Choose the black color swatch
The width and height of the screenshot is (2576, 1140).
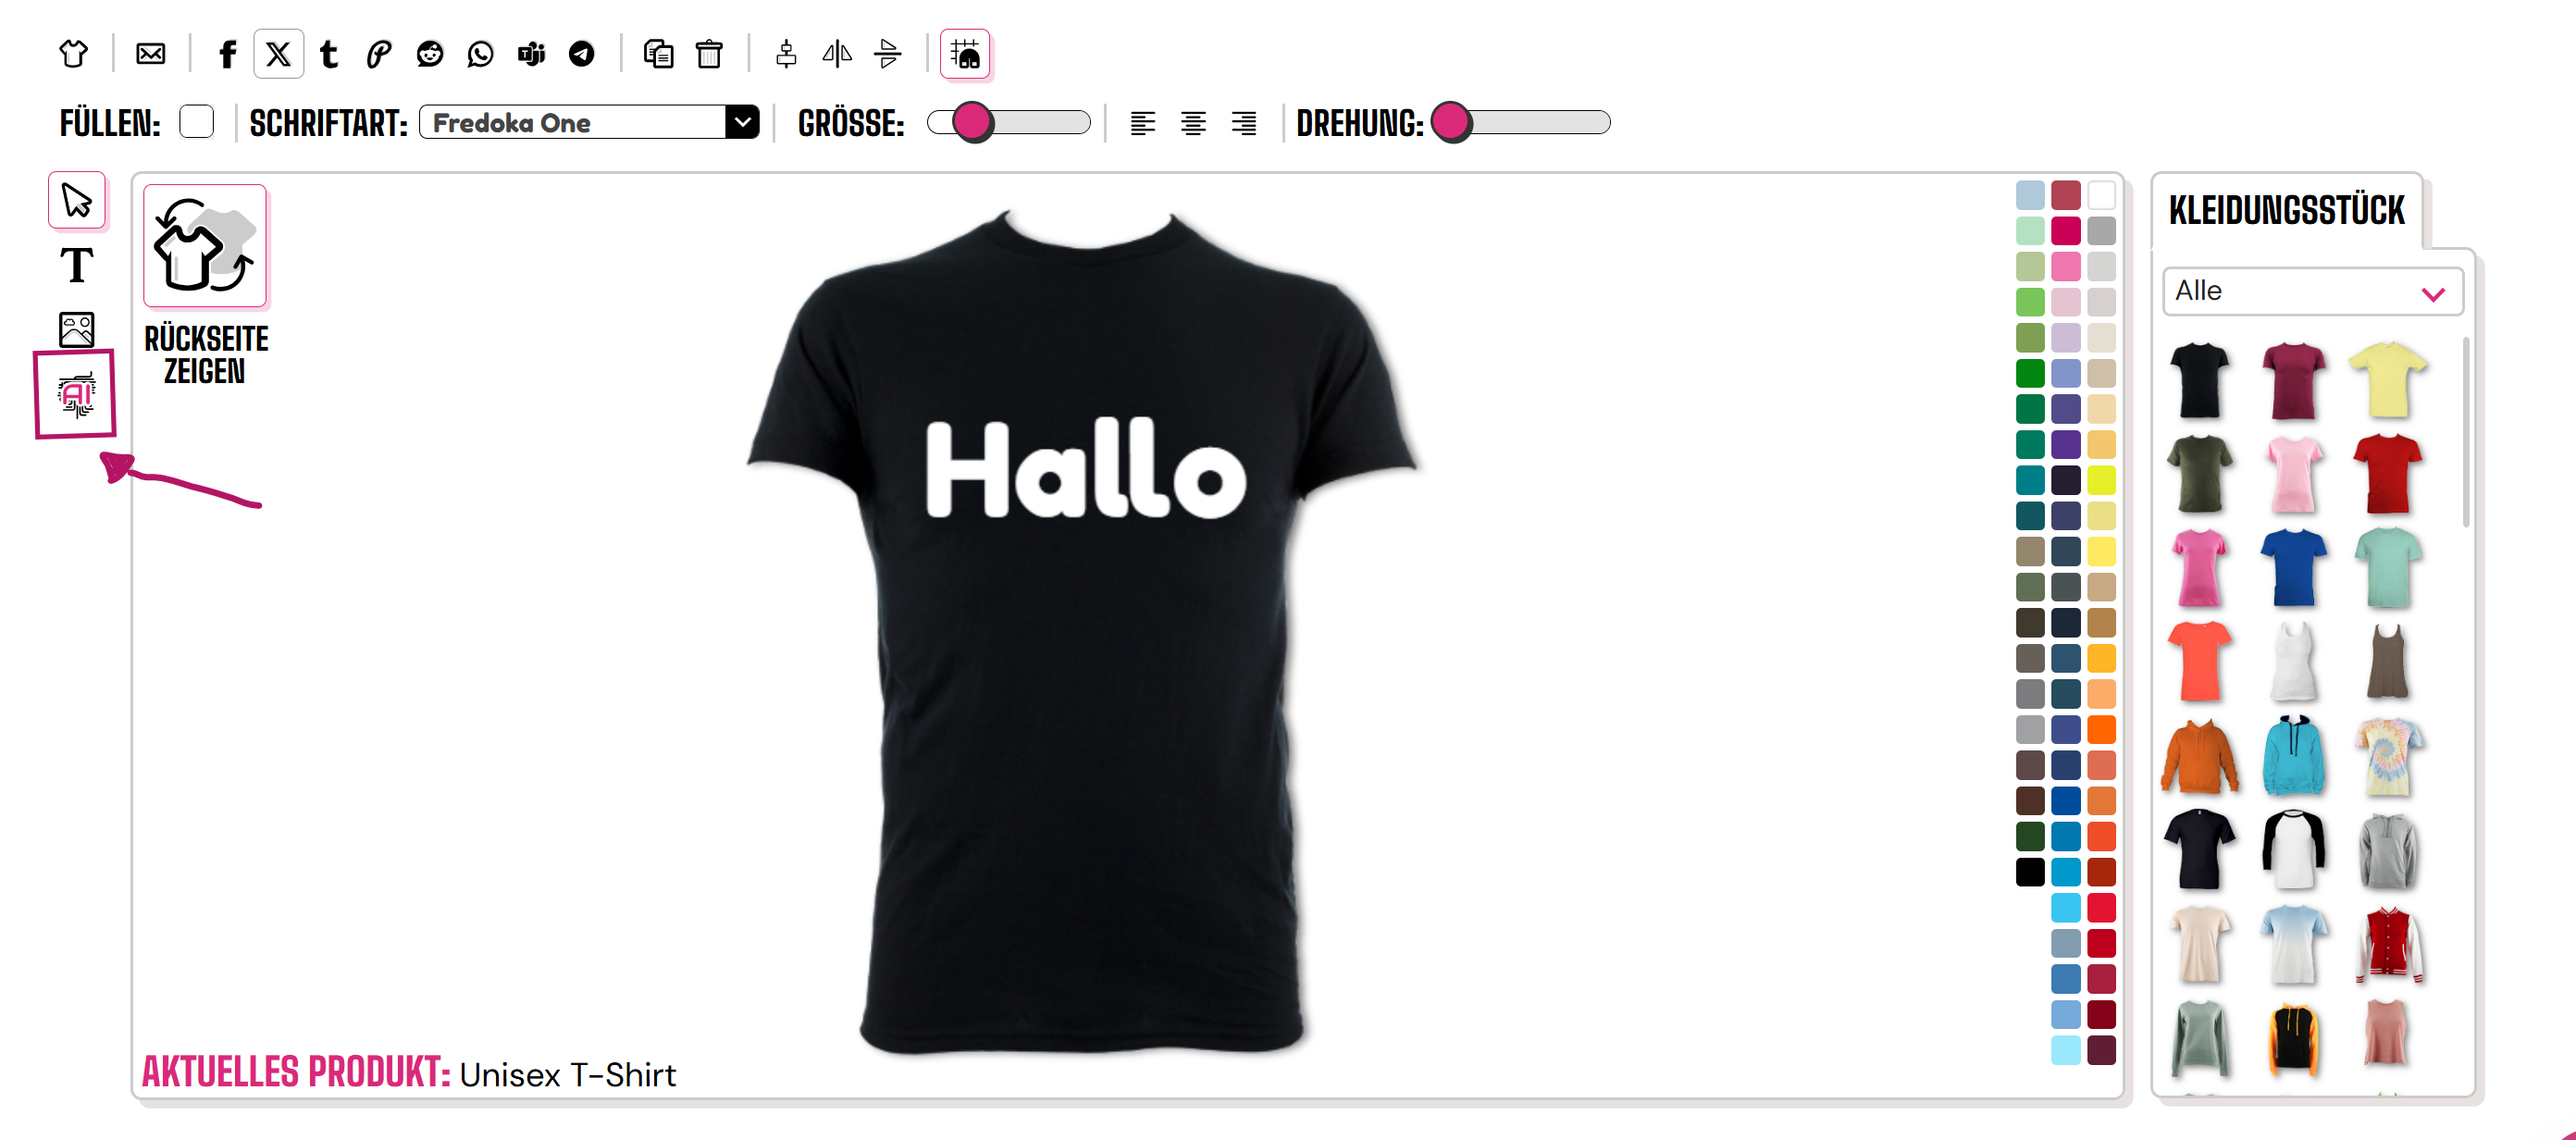[2030, 872]
